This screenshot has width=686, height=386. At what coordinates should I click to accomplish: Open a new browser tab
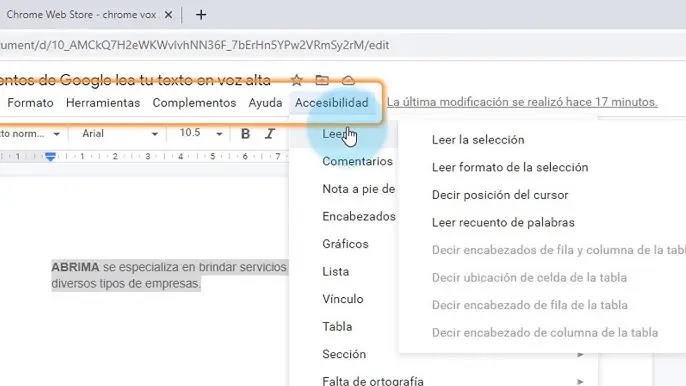(201, 15)
